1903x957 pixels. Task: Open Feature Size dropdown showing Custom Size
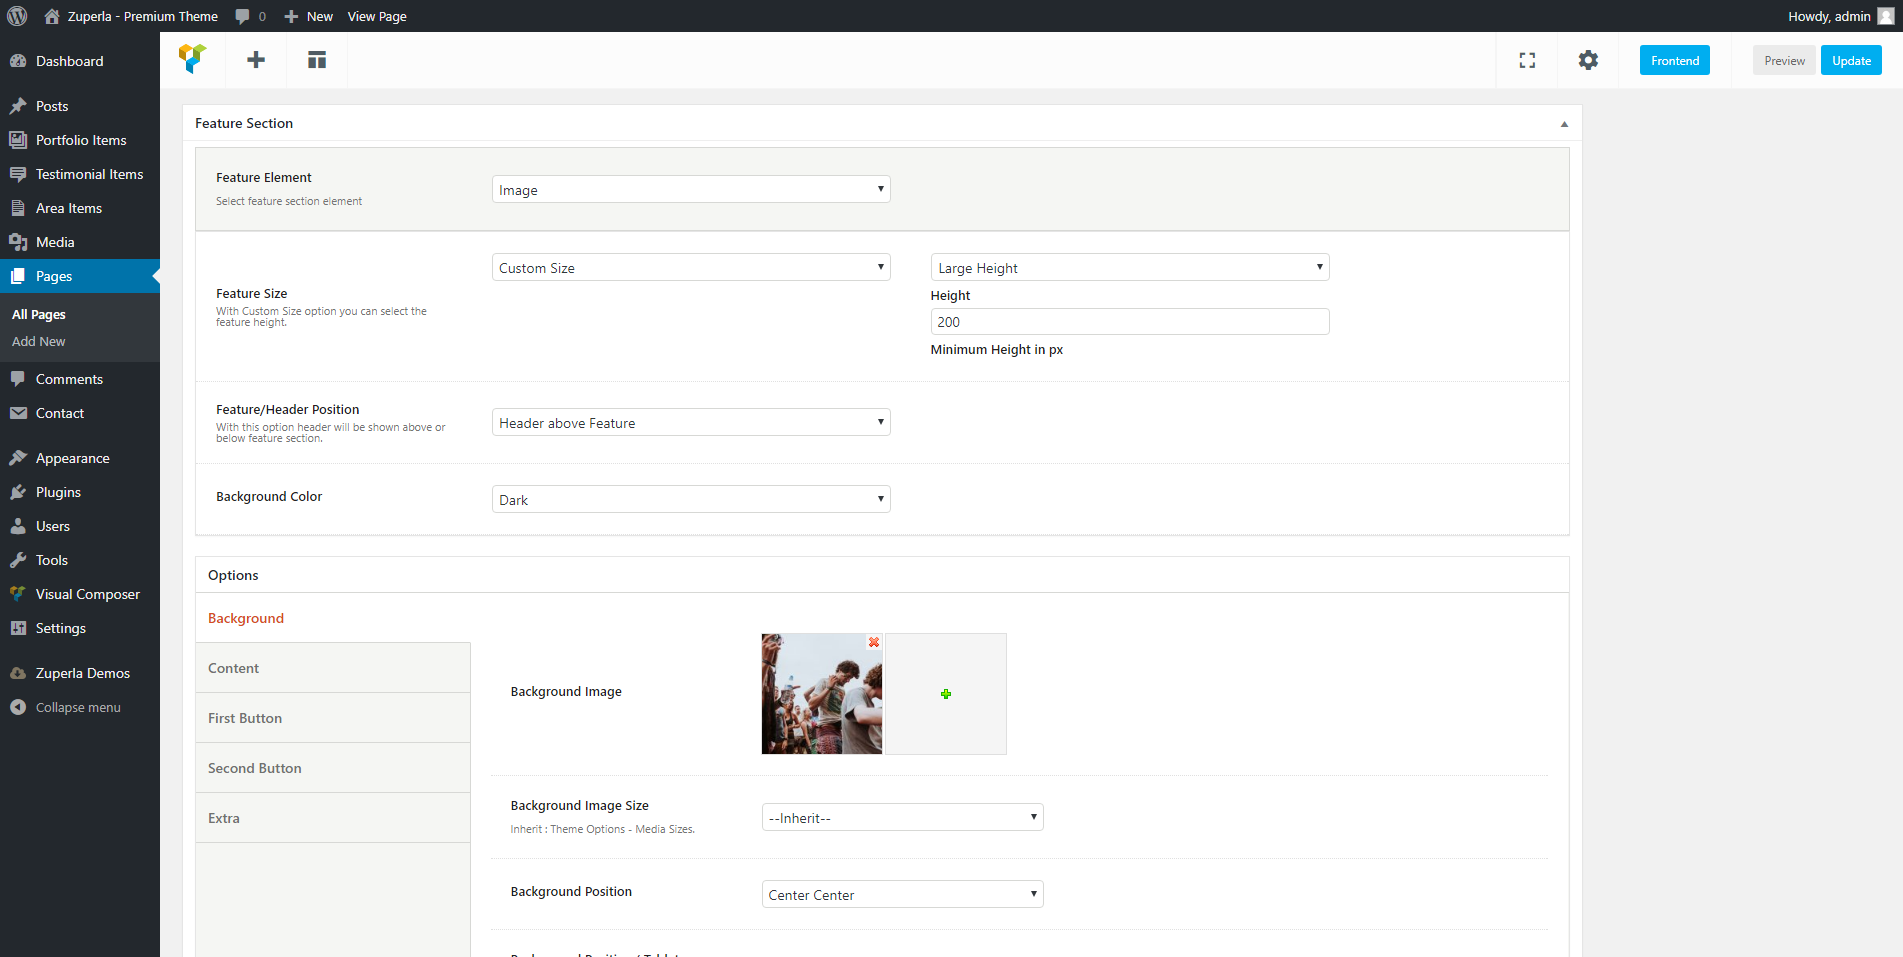coord(691,267)
